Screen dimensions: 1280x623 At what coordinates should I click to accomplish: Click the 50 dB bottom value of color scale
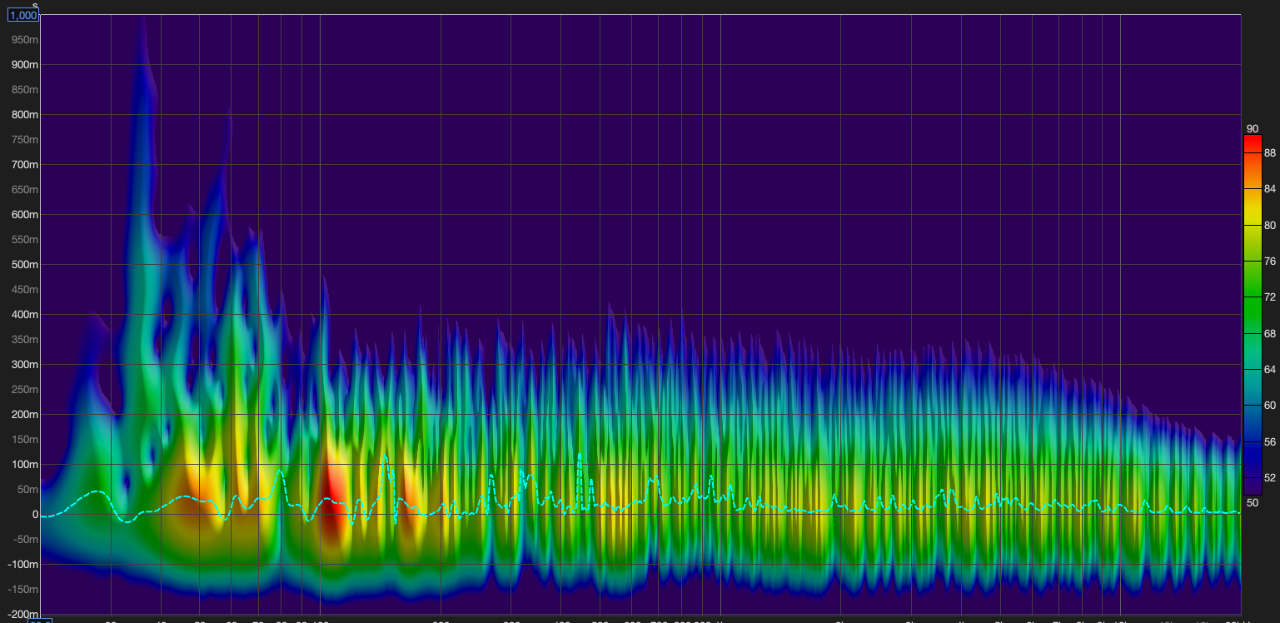coord(1252,501)
